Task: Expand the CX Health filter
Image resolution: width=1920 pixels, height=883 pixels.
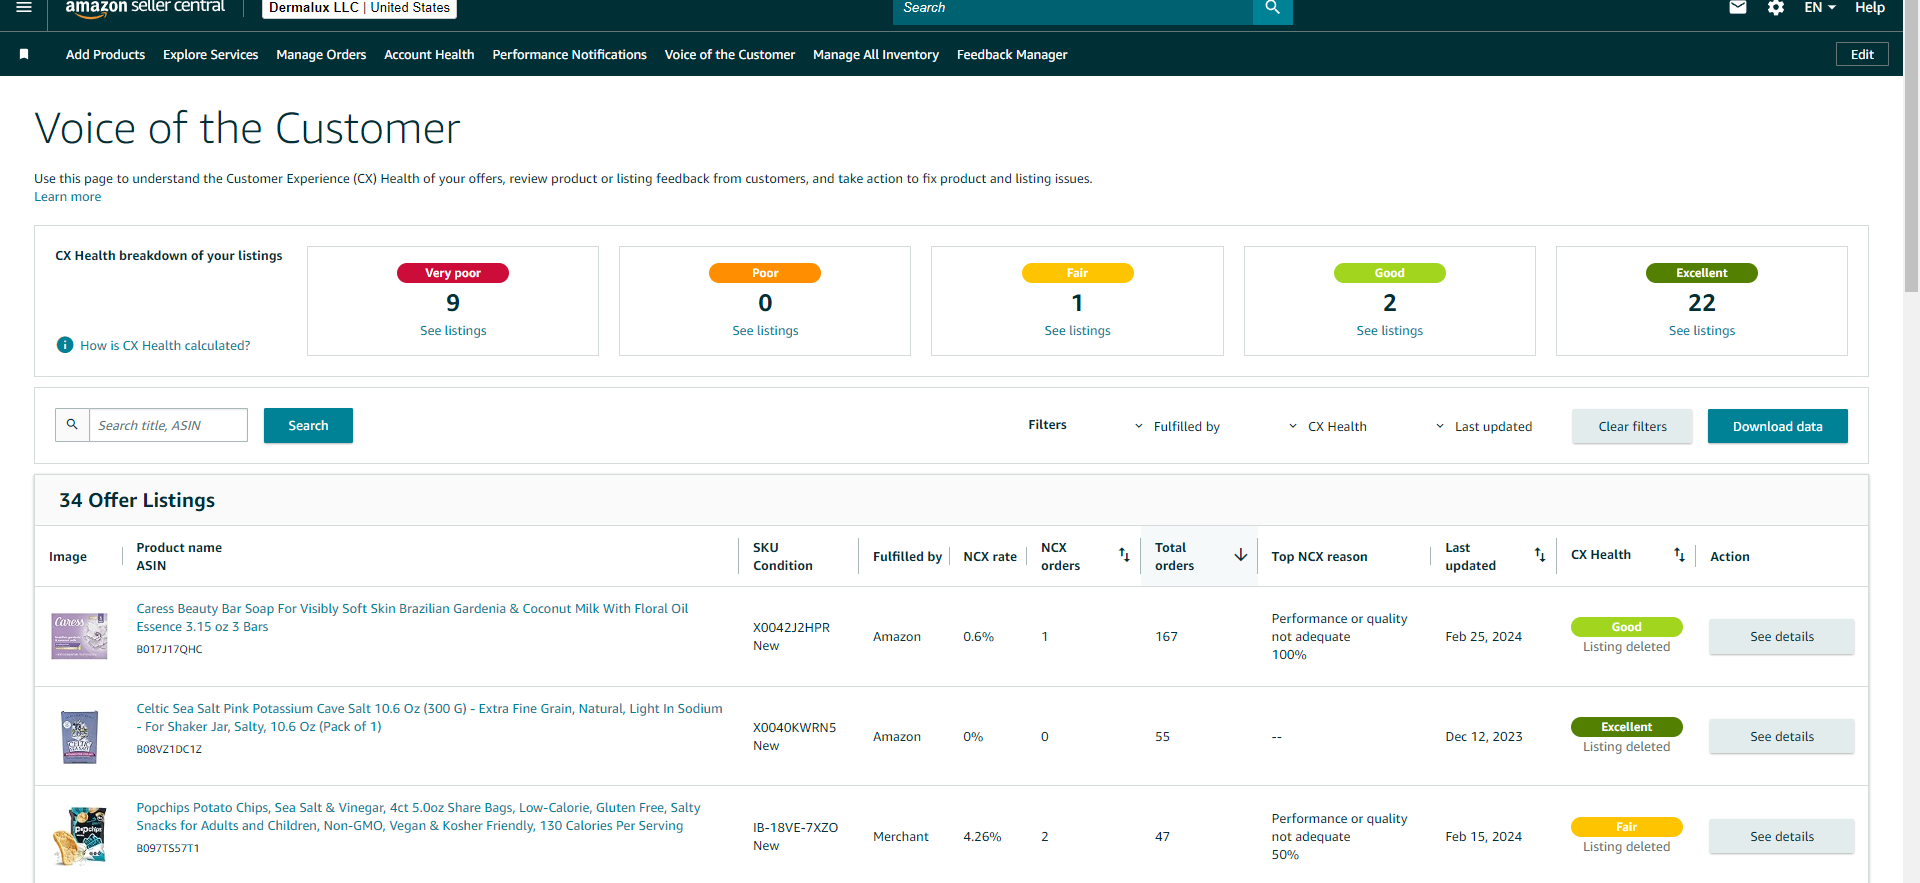Action: click(x=1327, y=426)
